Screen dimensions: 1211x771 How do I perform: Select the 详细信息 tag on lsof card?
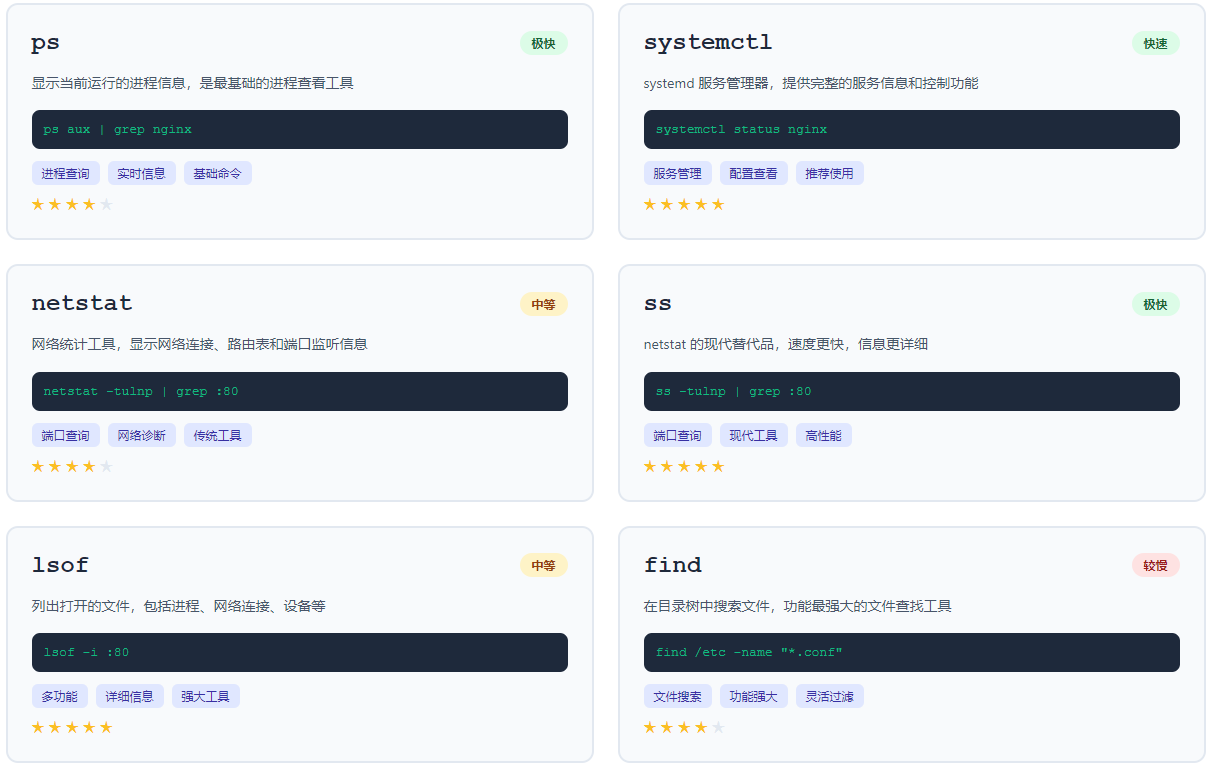point(129,697)
